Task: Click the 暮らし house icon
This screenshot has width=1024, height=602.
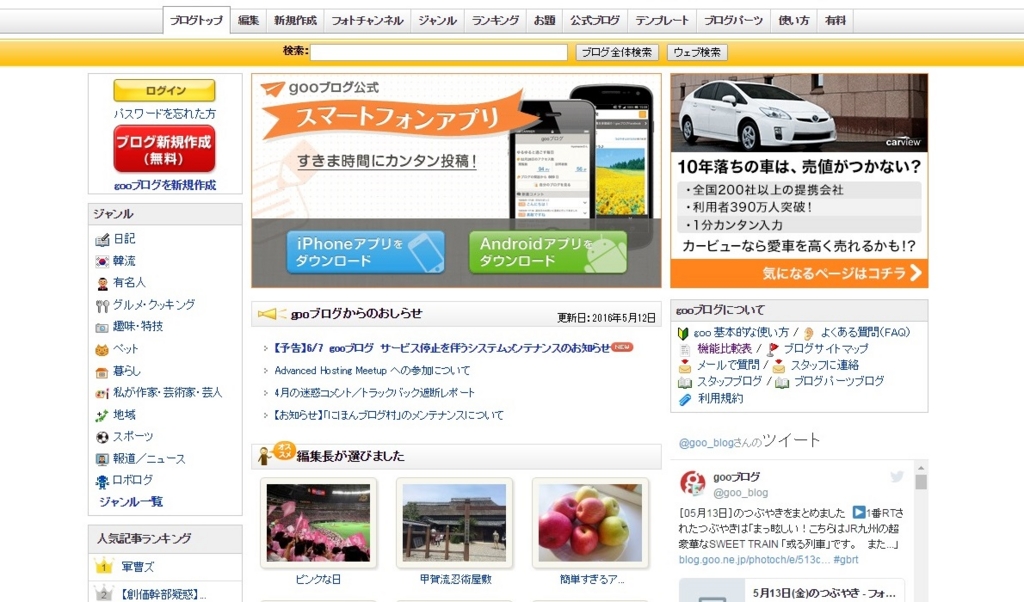Action: [102, 372]
